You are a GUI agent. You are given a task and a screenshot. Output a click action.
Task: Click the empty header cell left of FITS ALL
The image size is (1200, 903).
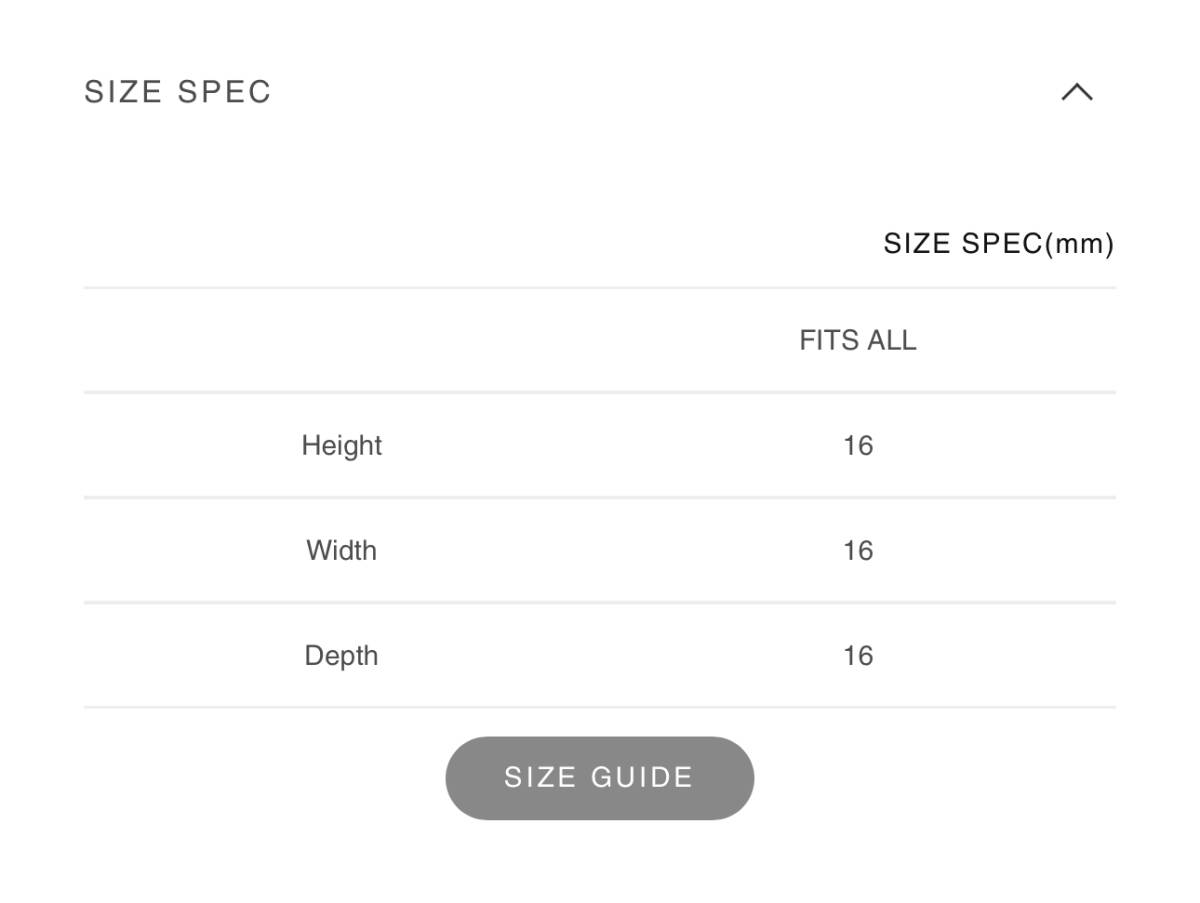pyautogui.click(x=341, y=341)
